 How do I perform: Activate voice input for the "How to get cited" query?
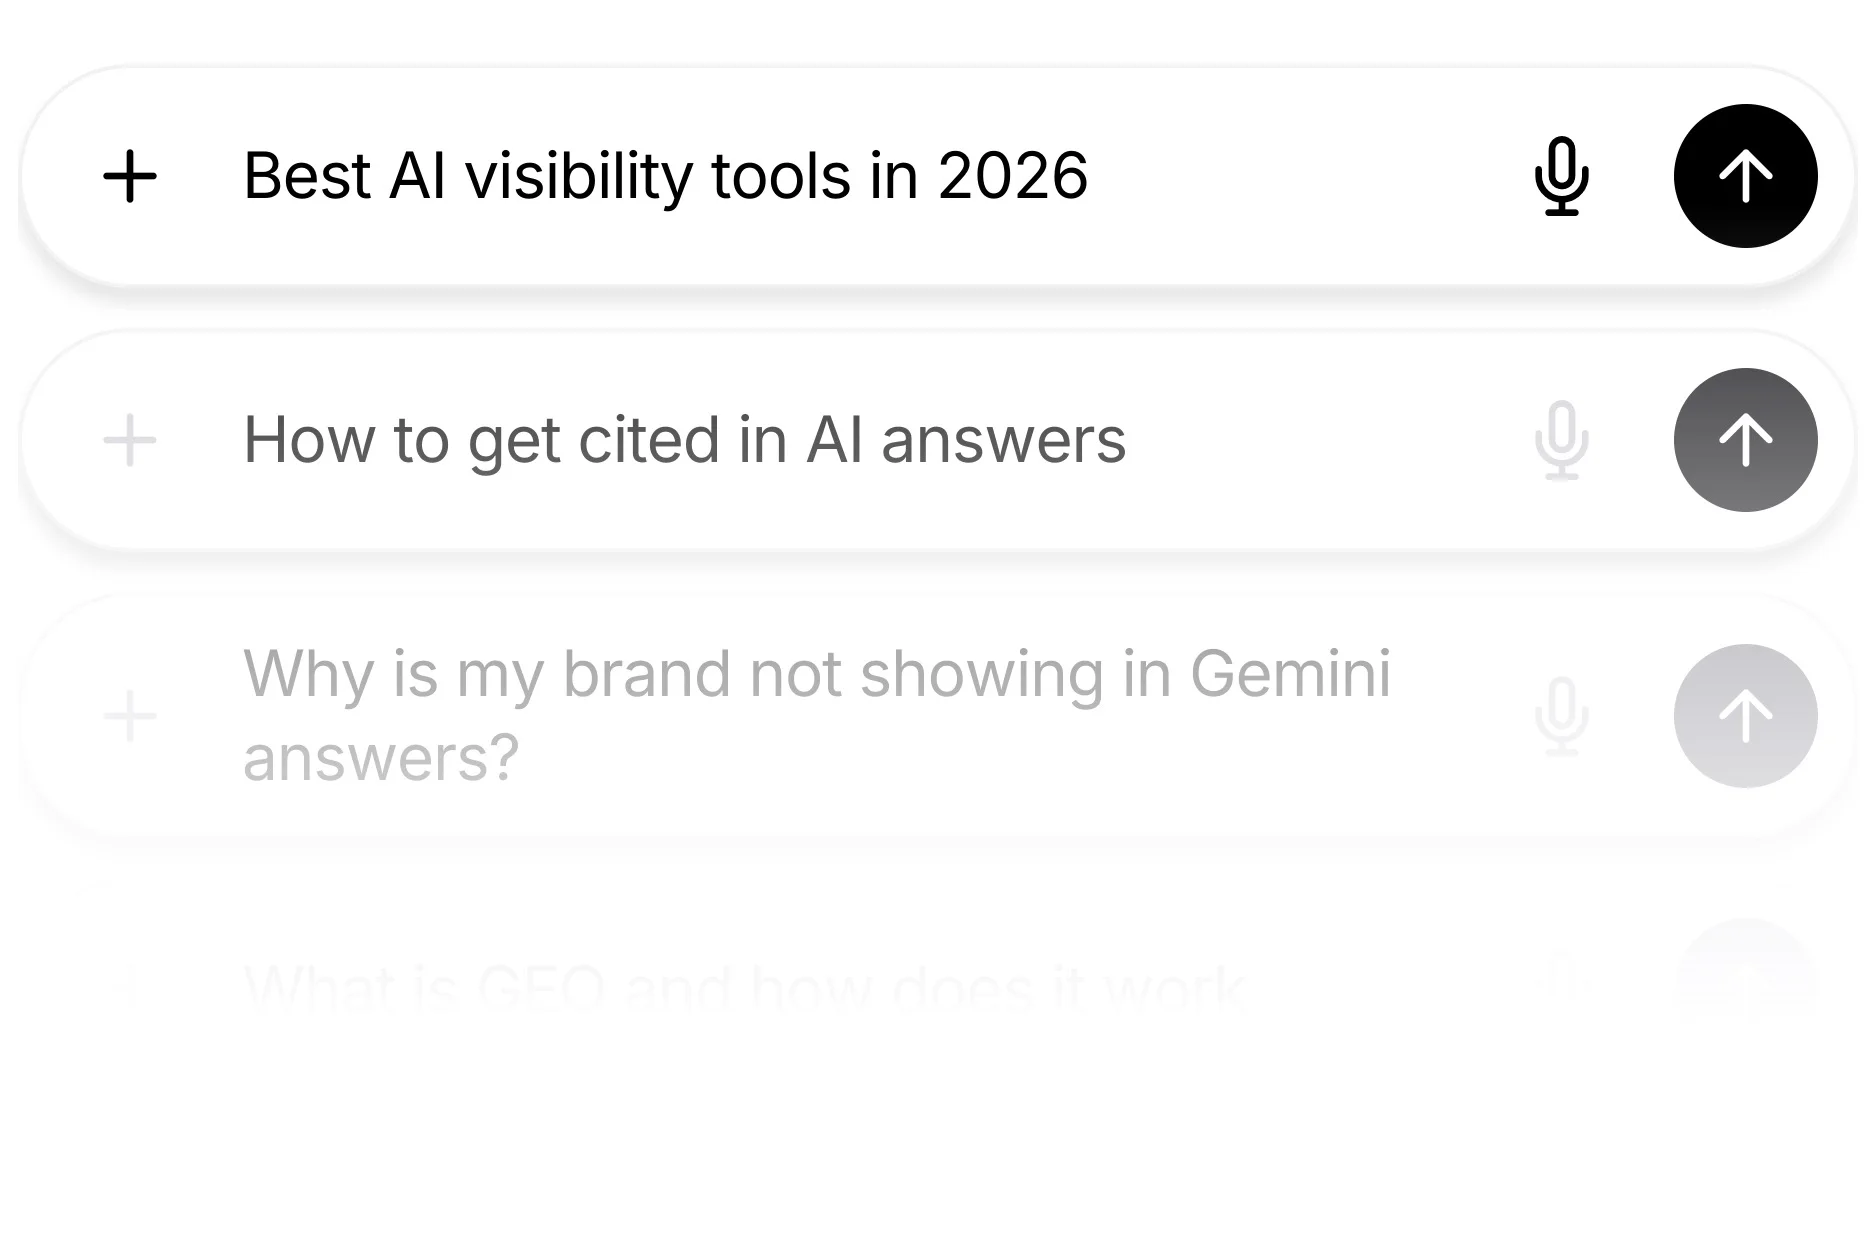tap(1561, 440)
